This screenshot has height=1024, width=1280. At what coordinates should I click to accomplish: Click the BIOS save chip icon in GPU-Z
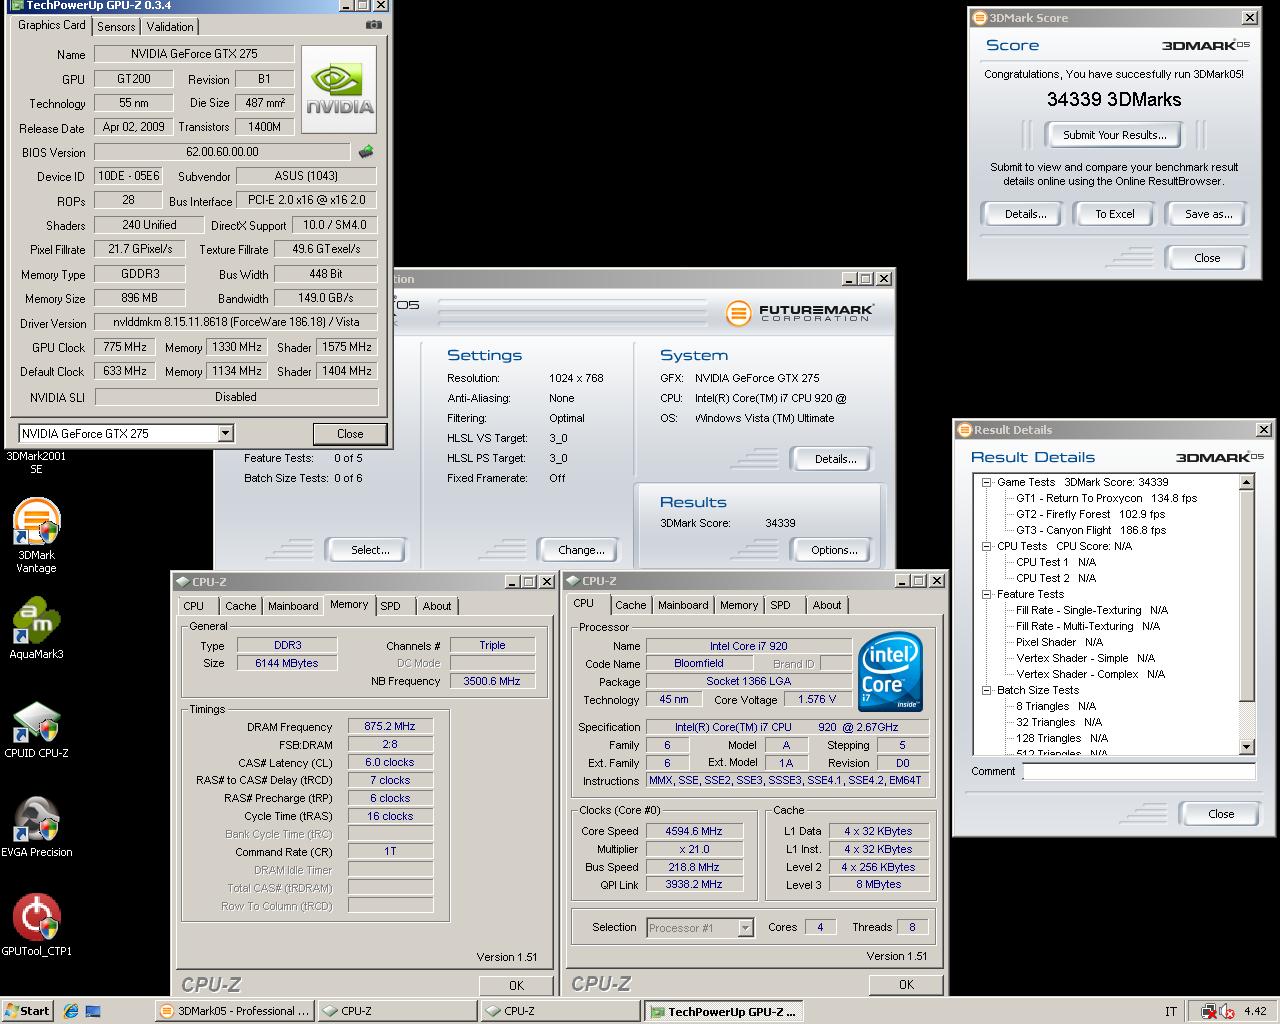coord(366,152)
